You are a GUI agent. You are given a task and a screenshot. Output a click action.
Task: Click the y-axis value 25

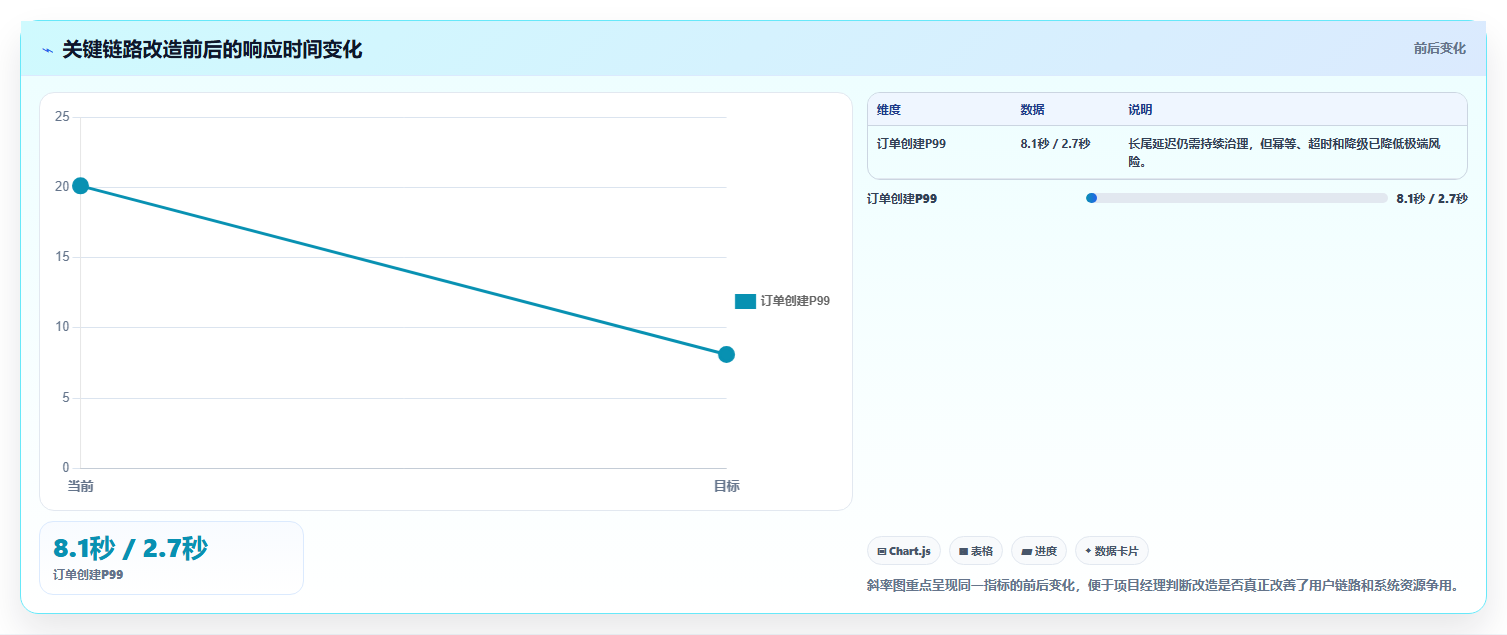point(62,117)
